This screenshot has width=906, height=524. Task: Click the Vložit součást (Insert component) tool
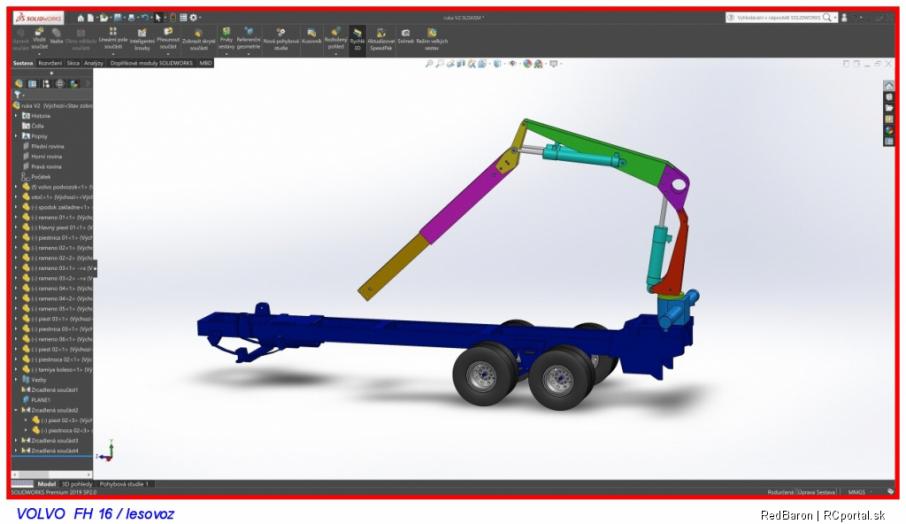(x=39, y=37)
